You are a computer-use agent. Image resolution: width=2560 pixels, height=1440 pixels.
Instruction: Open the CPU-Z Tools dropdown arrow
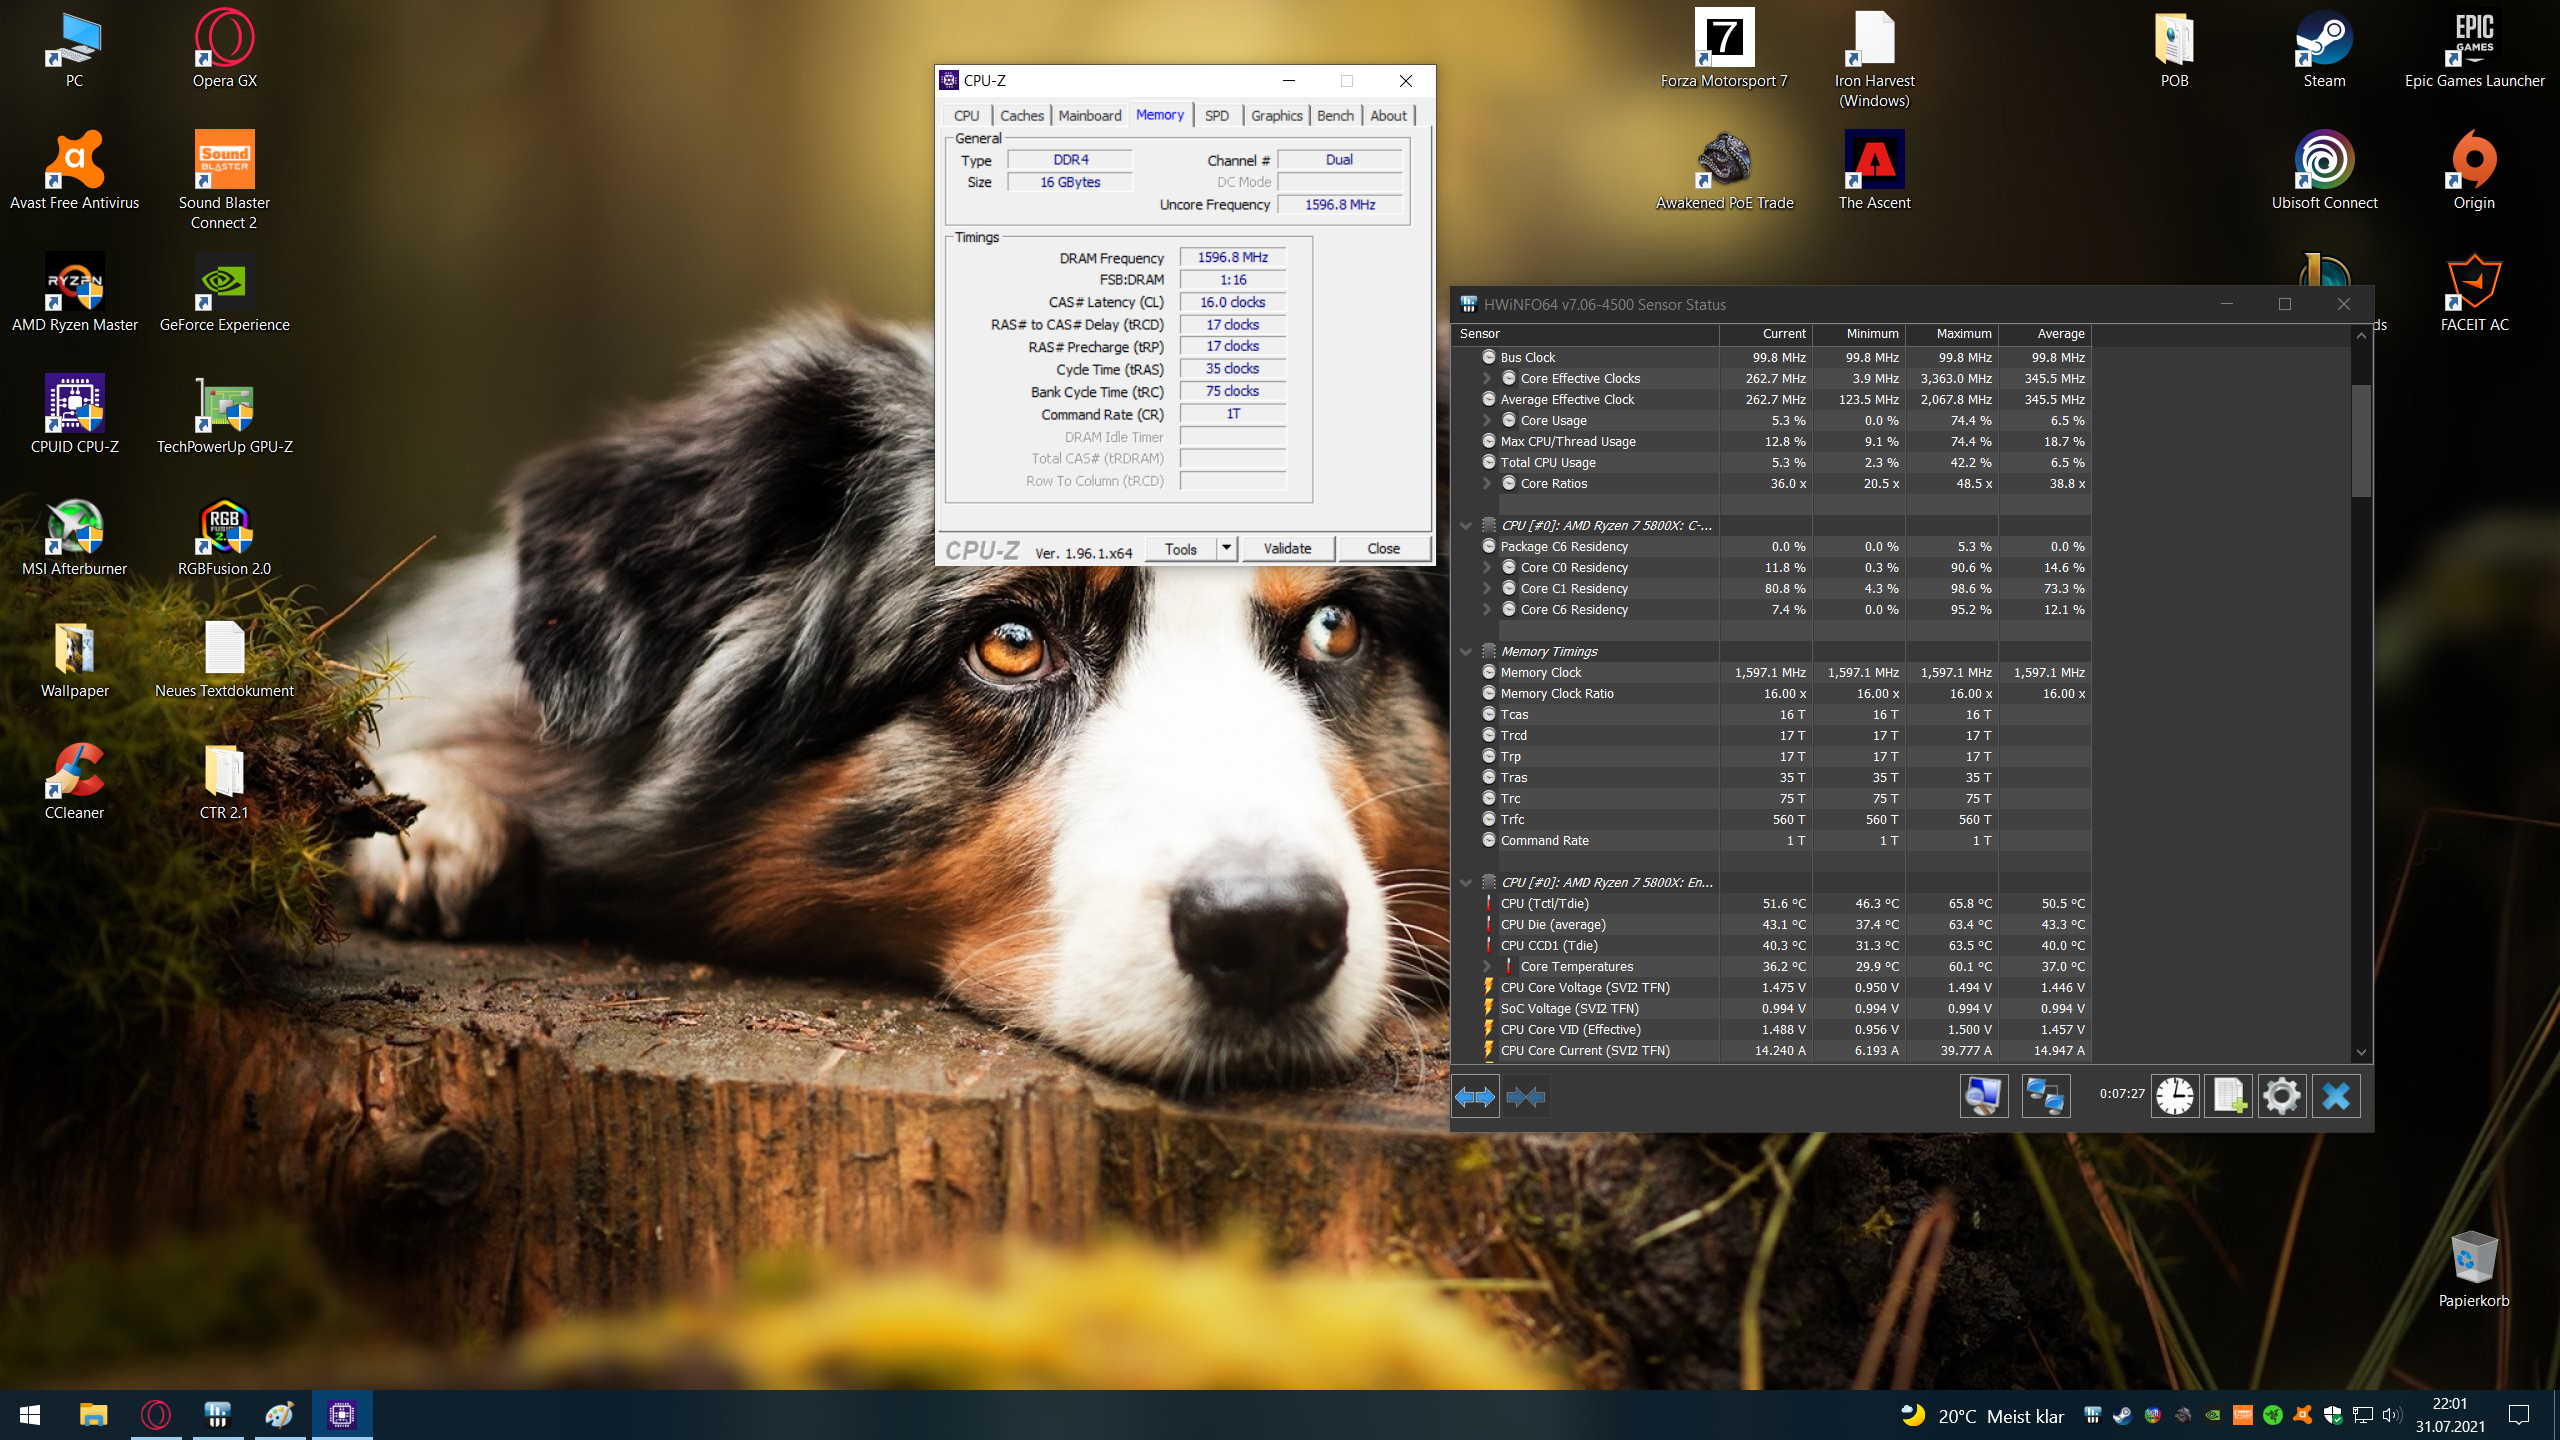(1227, 548)
